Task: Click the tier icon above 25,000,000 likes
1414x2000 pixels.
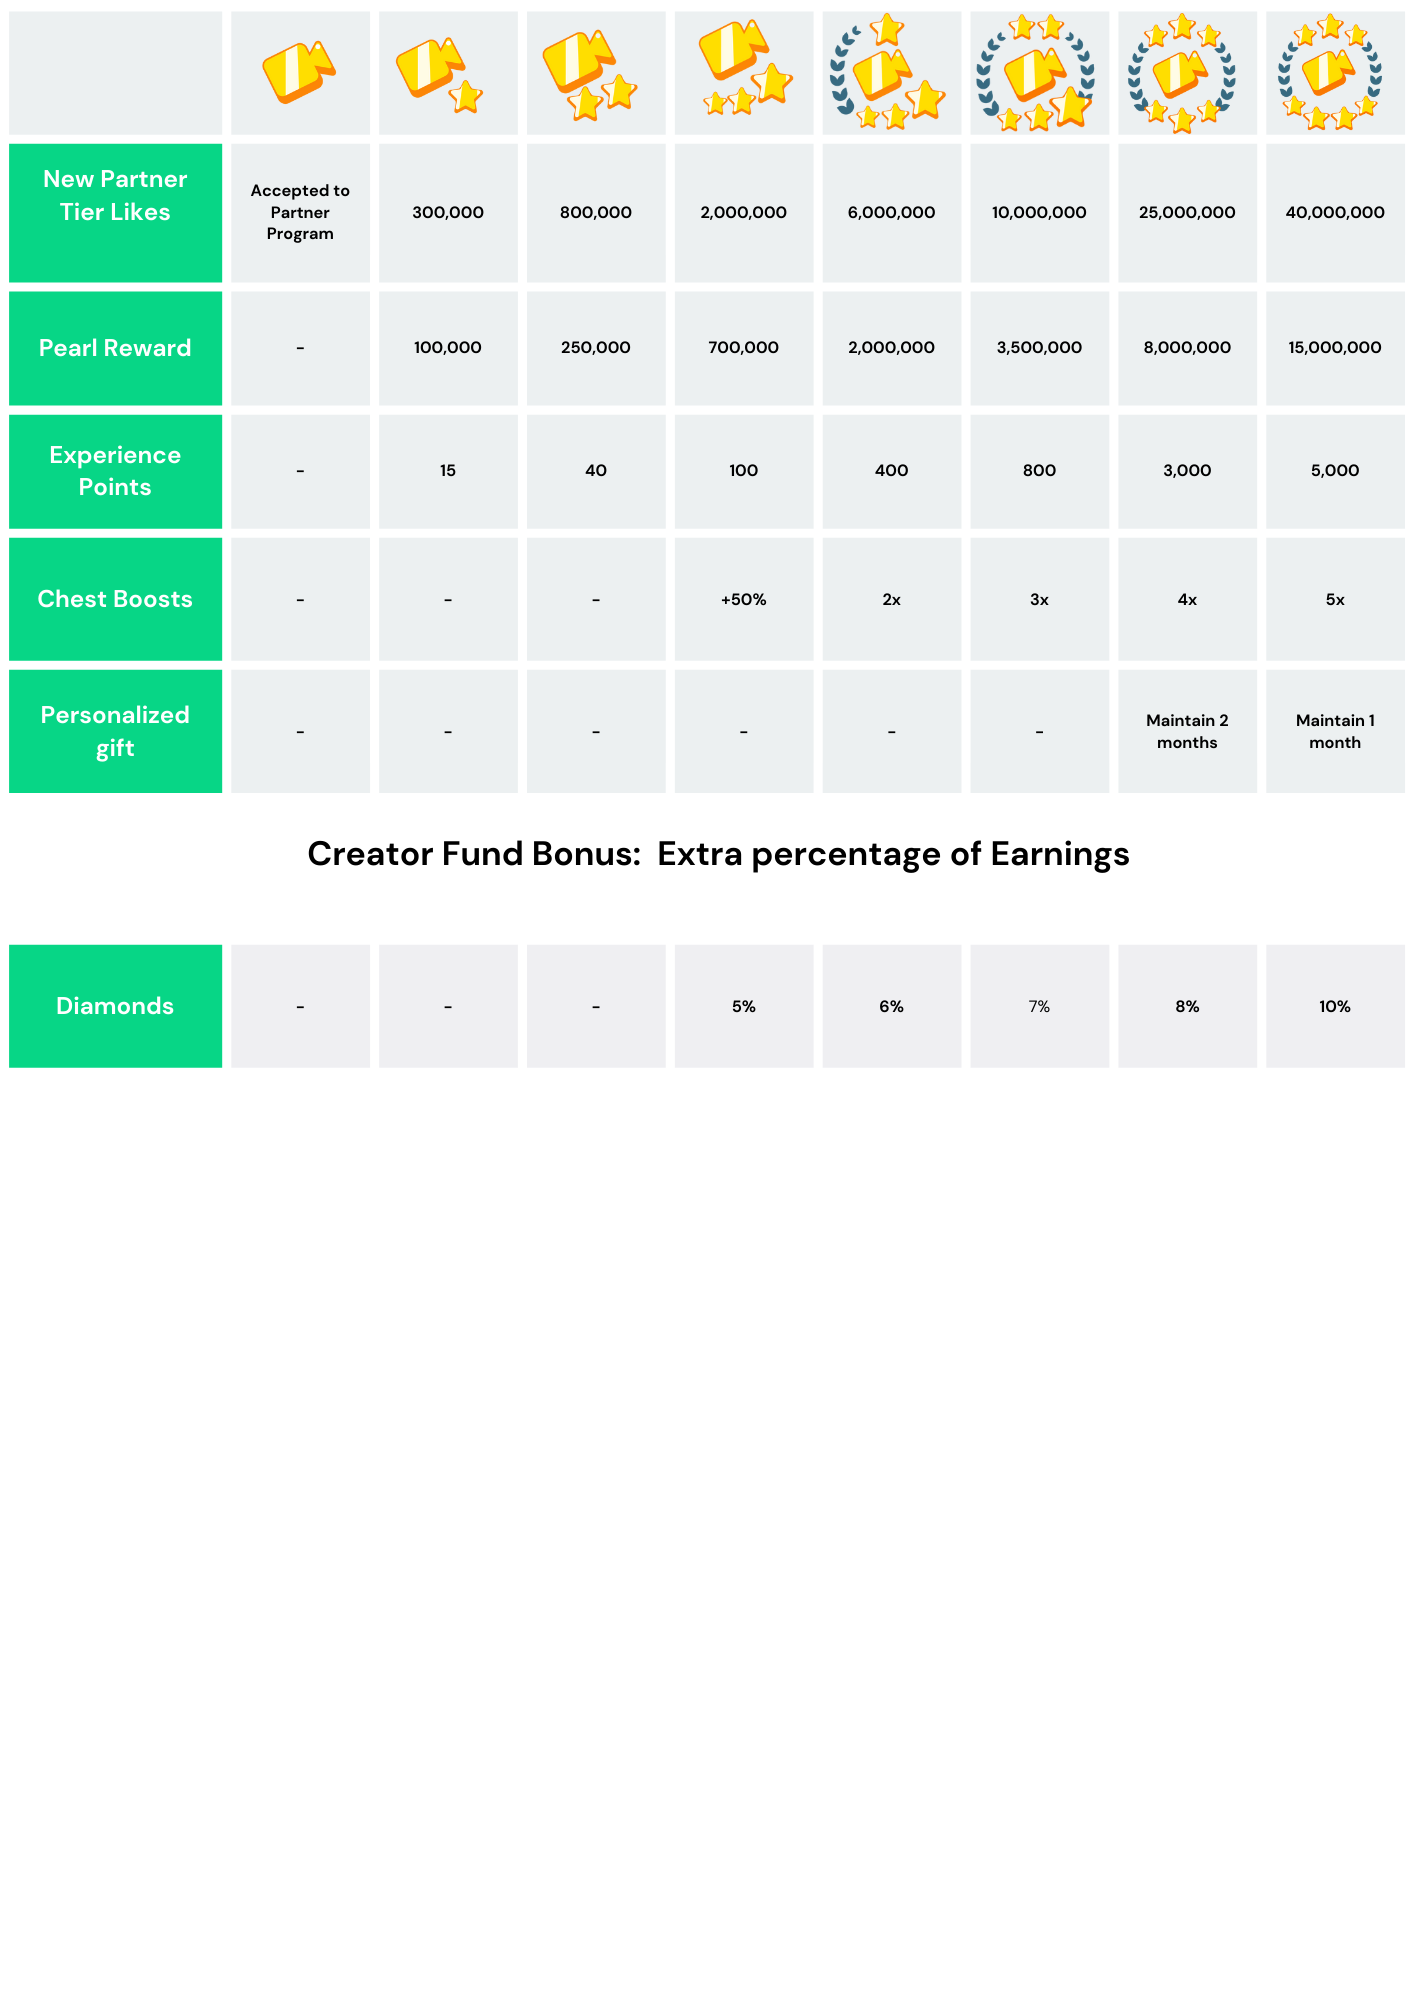Action: 1182,73
